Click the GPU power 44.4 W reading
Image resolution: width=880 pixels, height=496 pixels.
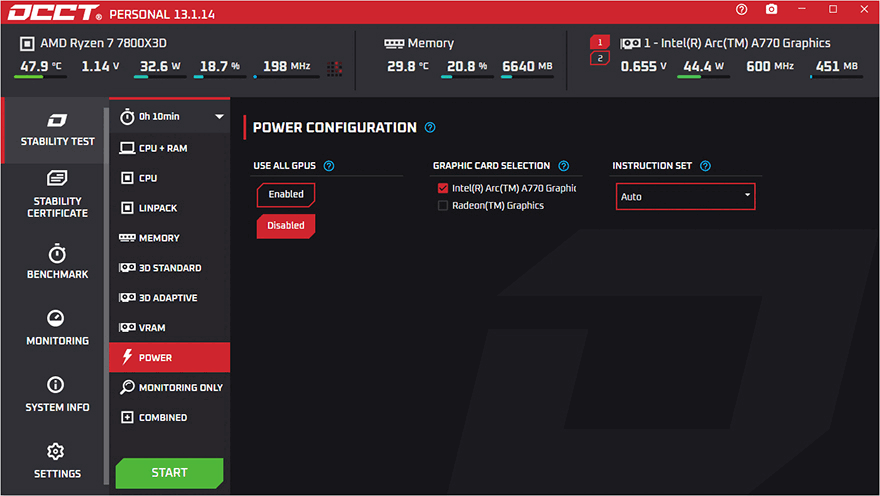coord(703,66)
